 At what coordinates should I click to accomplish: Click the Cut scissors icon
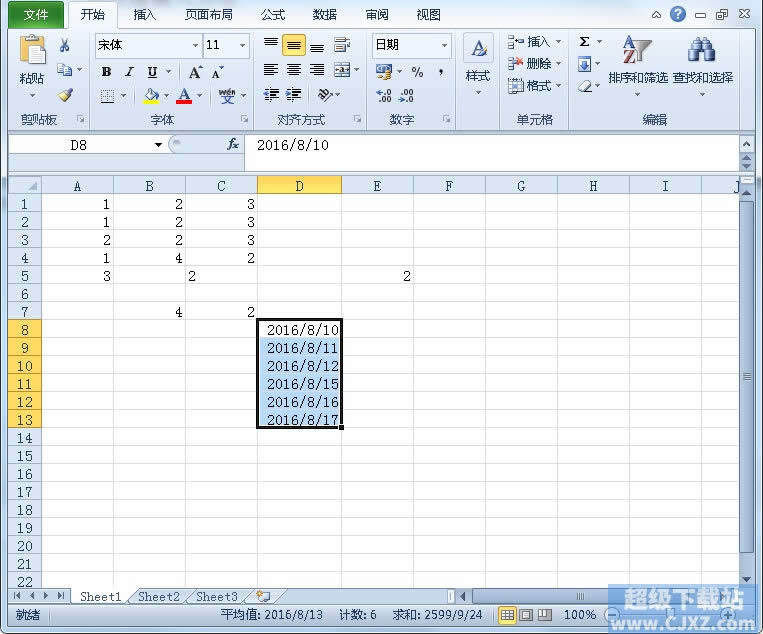point(64,46)
